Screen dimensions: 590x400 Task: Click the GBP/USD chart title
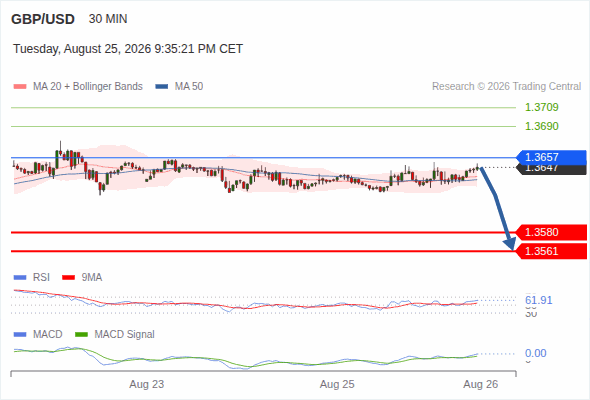(43, 19)
